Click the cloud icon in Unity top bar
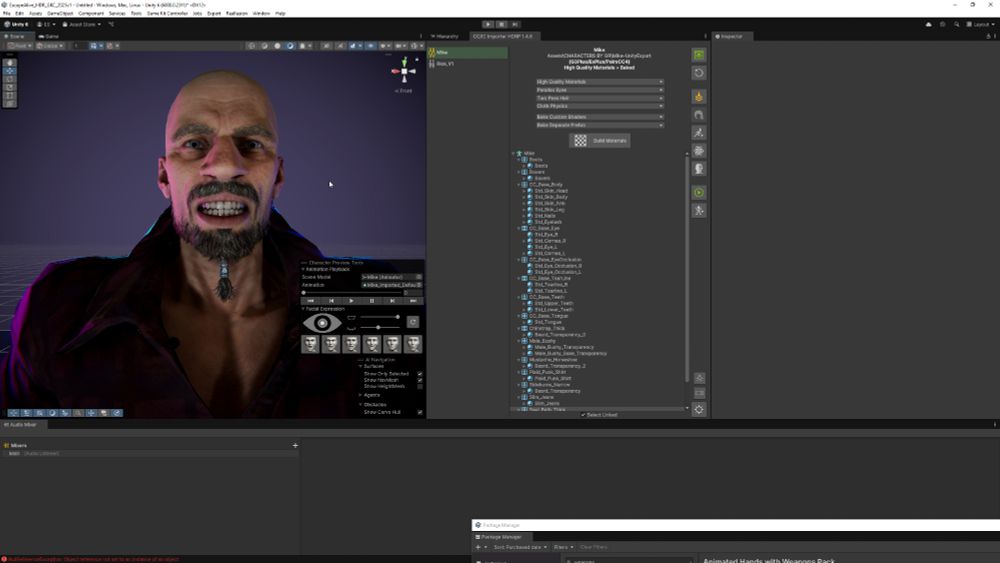The height and width of the screenshot is (563, 1000). pyautogui.click(x=929, y=24)
